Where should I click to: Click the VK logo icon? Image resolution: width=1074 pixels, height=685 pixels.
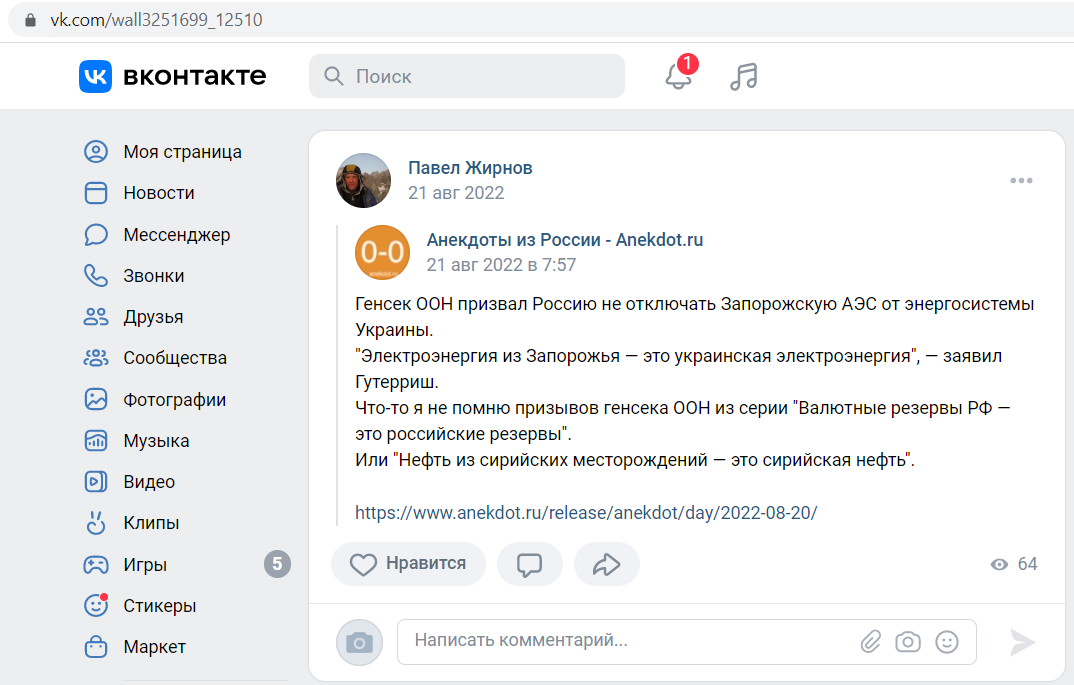click(x=95, y=76)
